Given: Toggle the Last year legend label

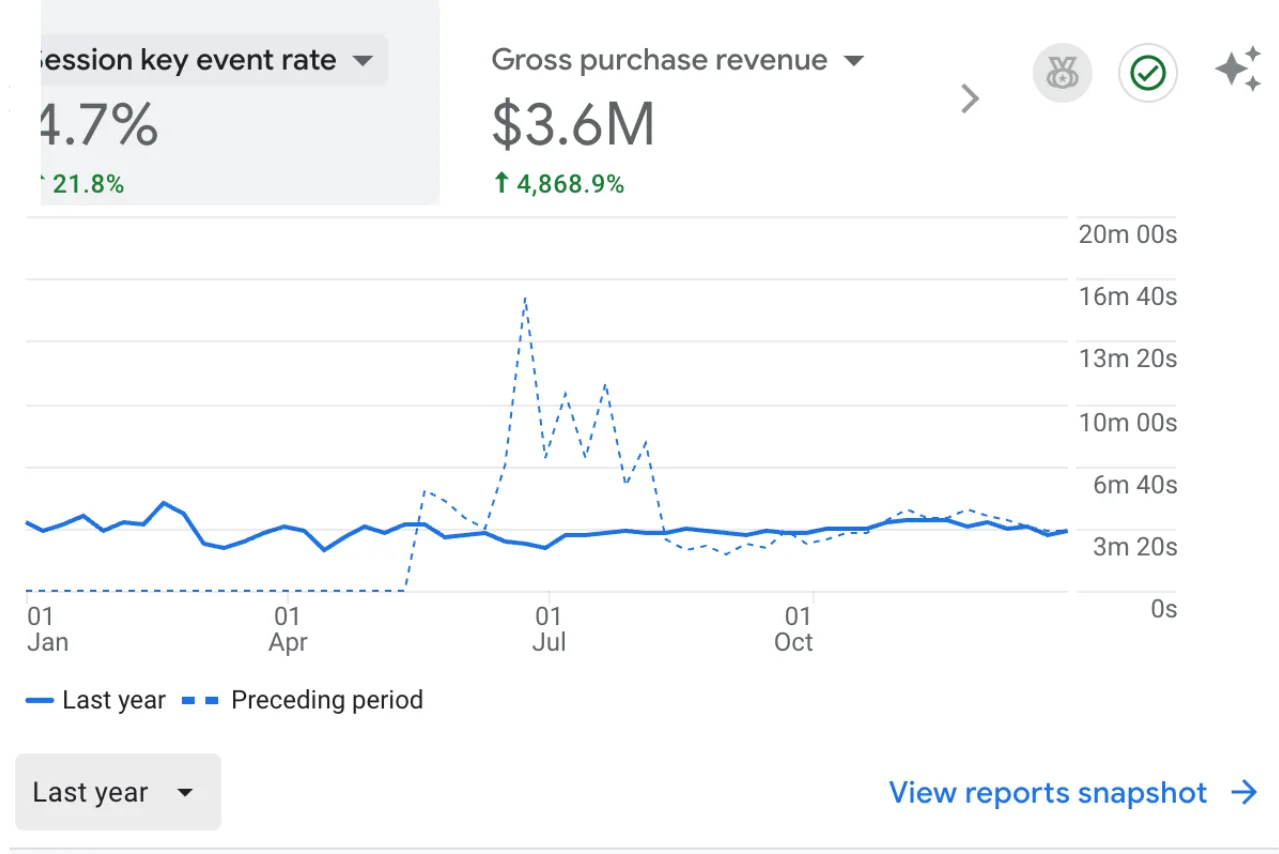Looking at the screenshot, I should coord(113,700).
